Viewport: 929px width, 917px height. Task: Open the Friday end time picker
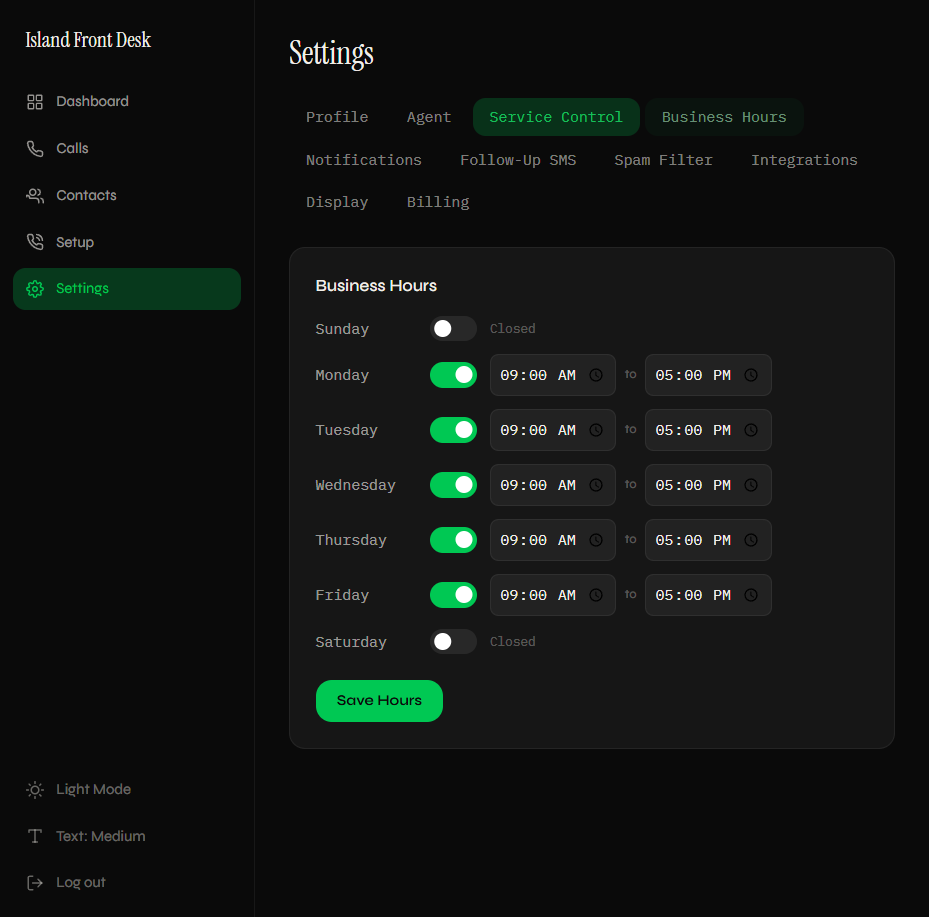(751, 595)
